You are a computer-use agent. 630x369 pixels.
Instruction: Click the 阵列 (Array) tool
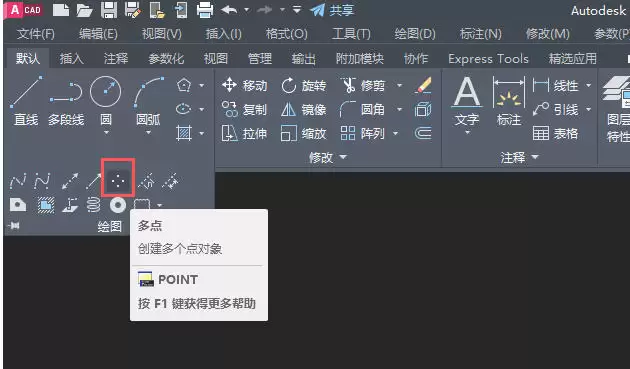point(362,133)
